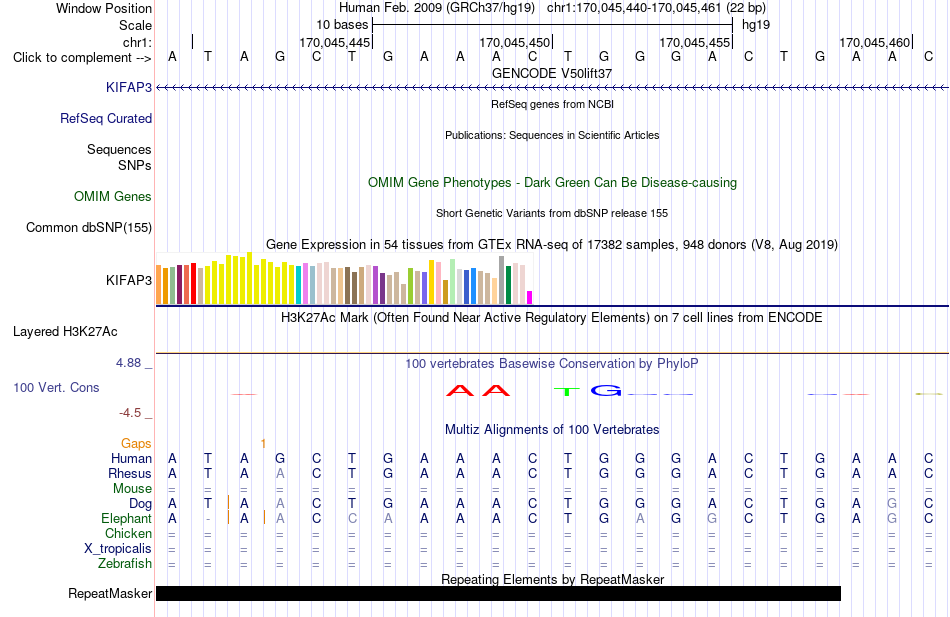Image resolution: width=950 pixels, height=617 pixels.
Task: Click the tall gray bar in GTEx chart
Action: [x=502, y=280]
